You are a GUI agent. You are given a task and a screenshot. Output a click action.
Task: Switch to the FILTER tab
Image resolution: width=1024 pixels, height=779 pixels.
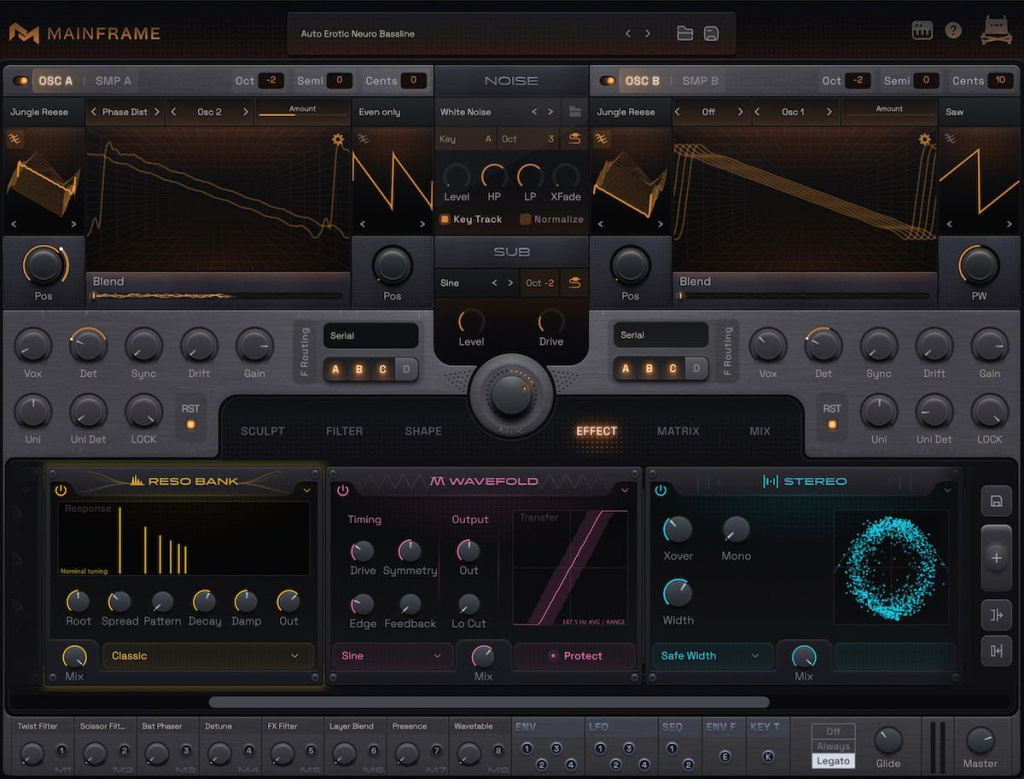344,431
